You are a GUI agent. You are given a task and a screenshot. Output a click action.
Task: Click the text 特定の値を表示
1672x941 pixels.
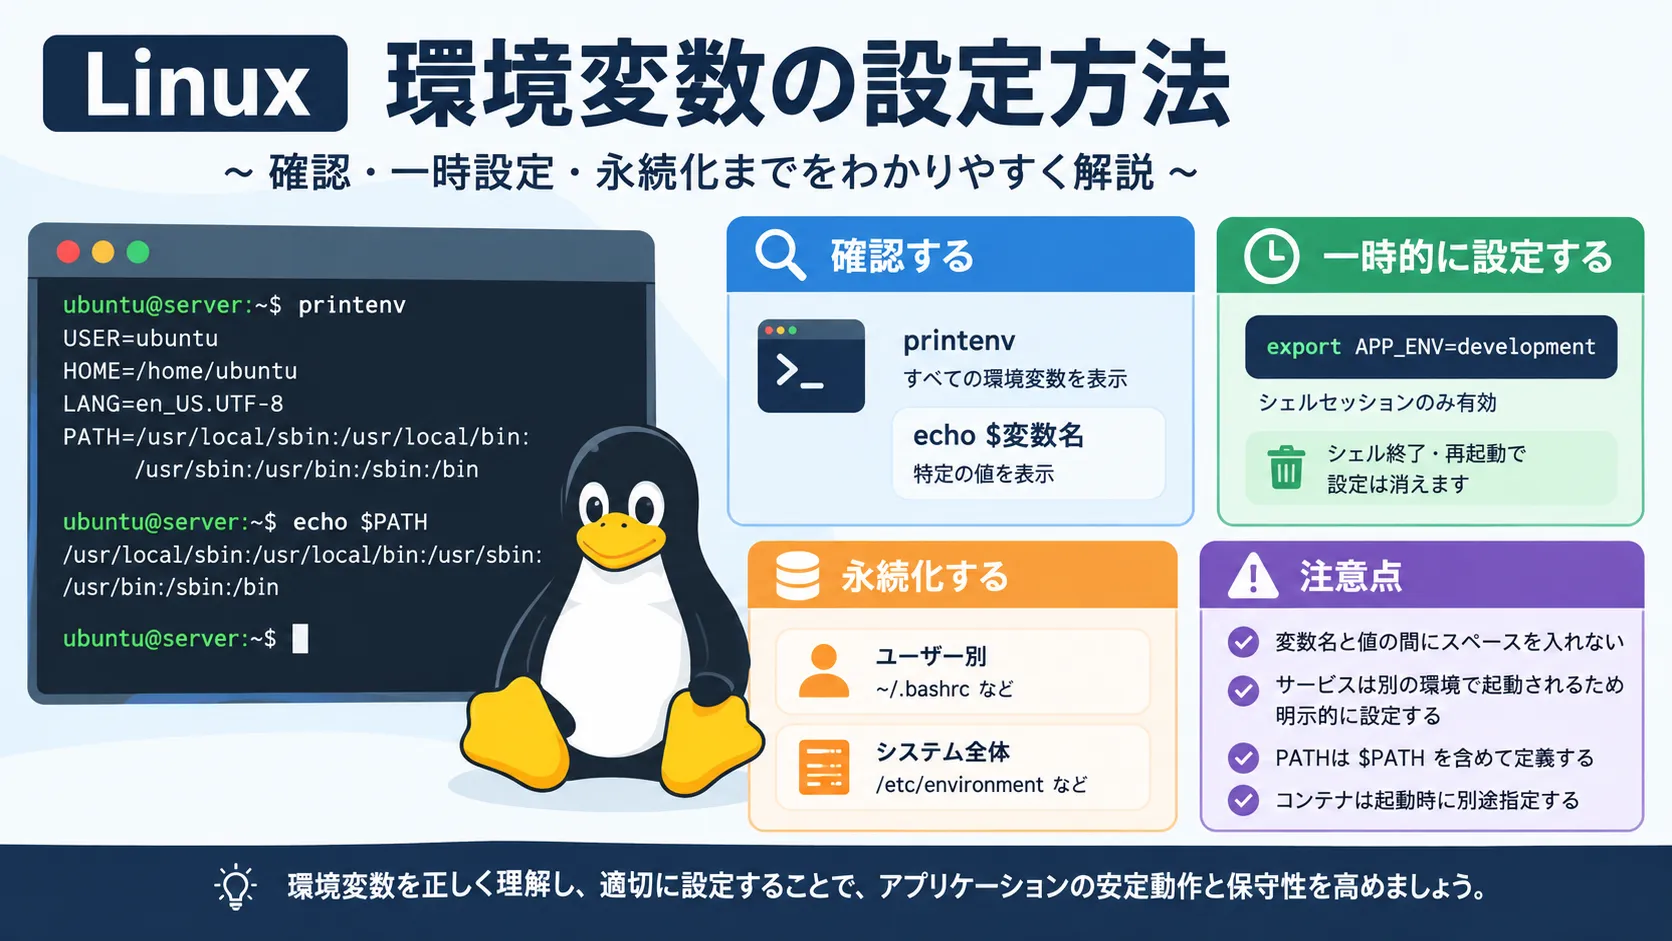pos(984,474)
